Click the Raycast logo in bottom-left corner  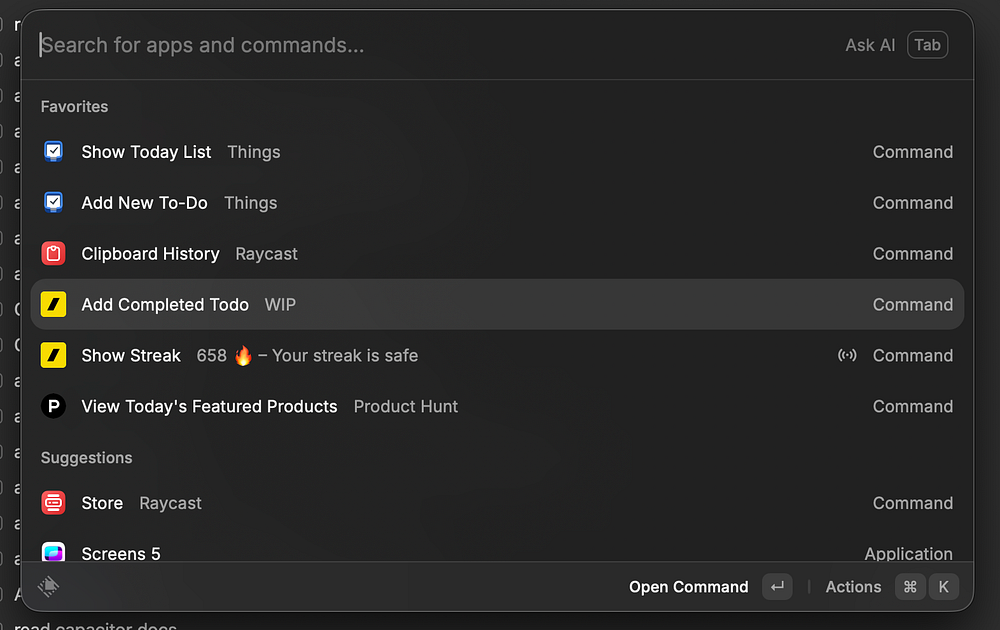click(x=49, y=587)
